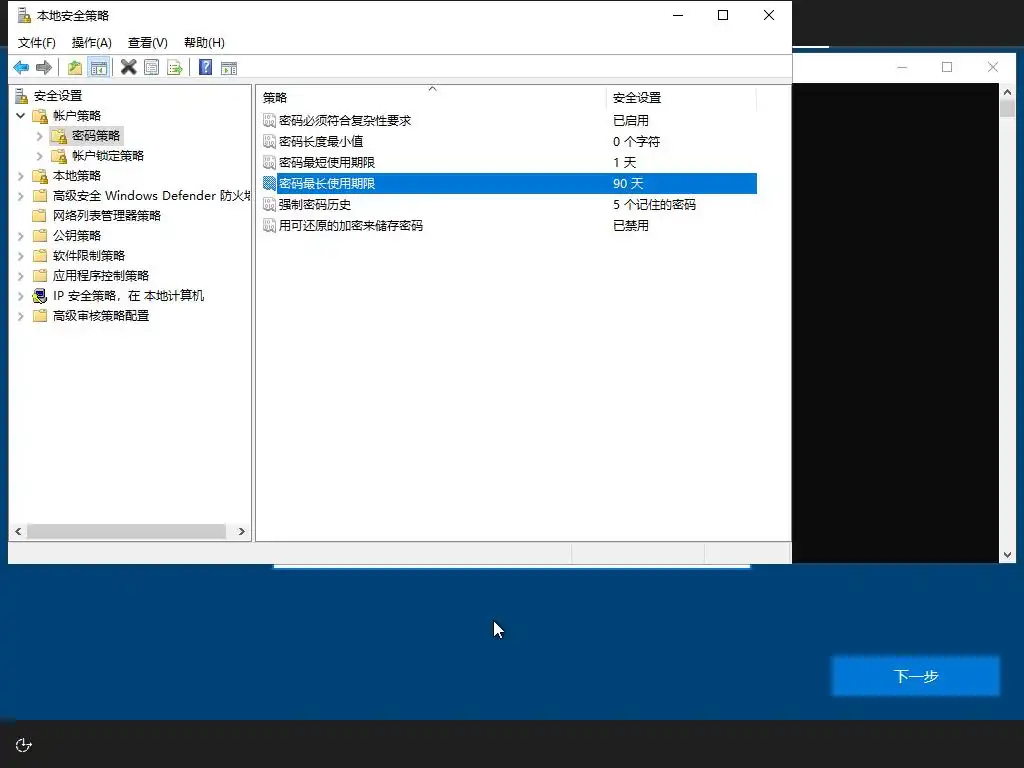Select the IP 安全策略，在 本地计算机 label
Viewport: 1024px width, 768px height.
tap(129, 296)
